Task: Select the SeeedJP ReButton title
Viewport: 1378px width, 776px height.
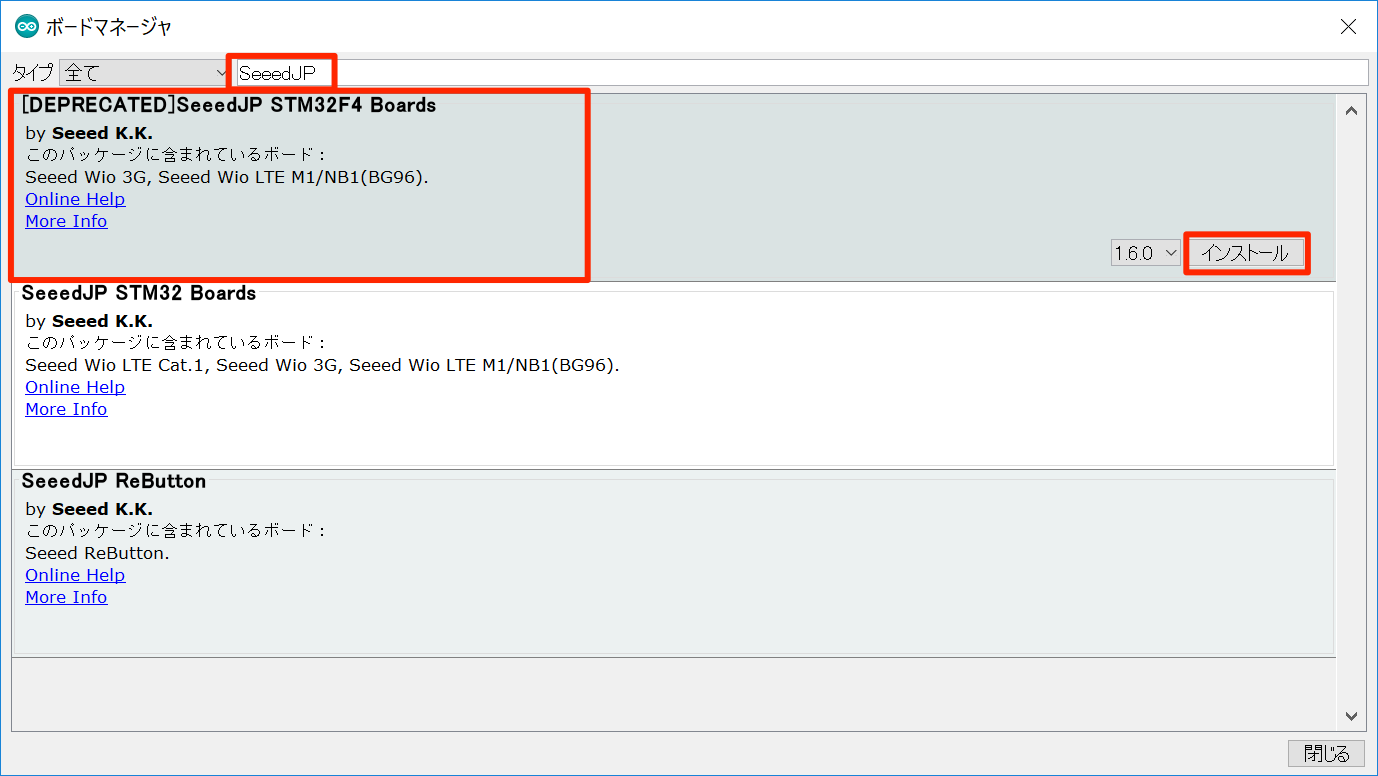Action: pyautogui.click(x=114, y=481)
